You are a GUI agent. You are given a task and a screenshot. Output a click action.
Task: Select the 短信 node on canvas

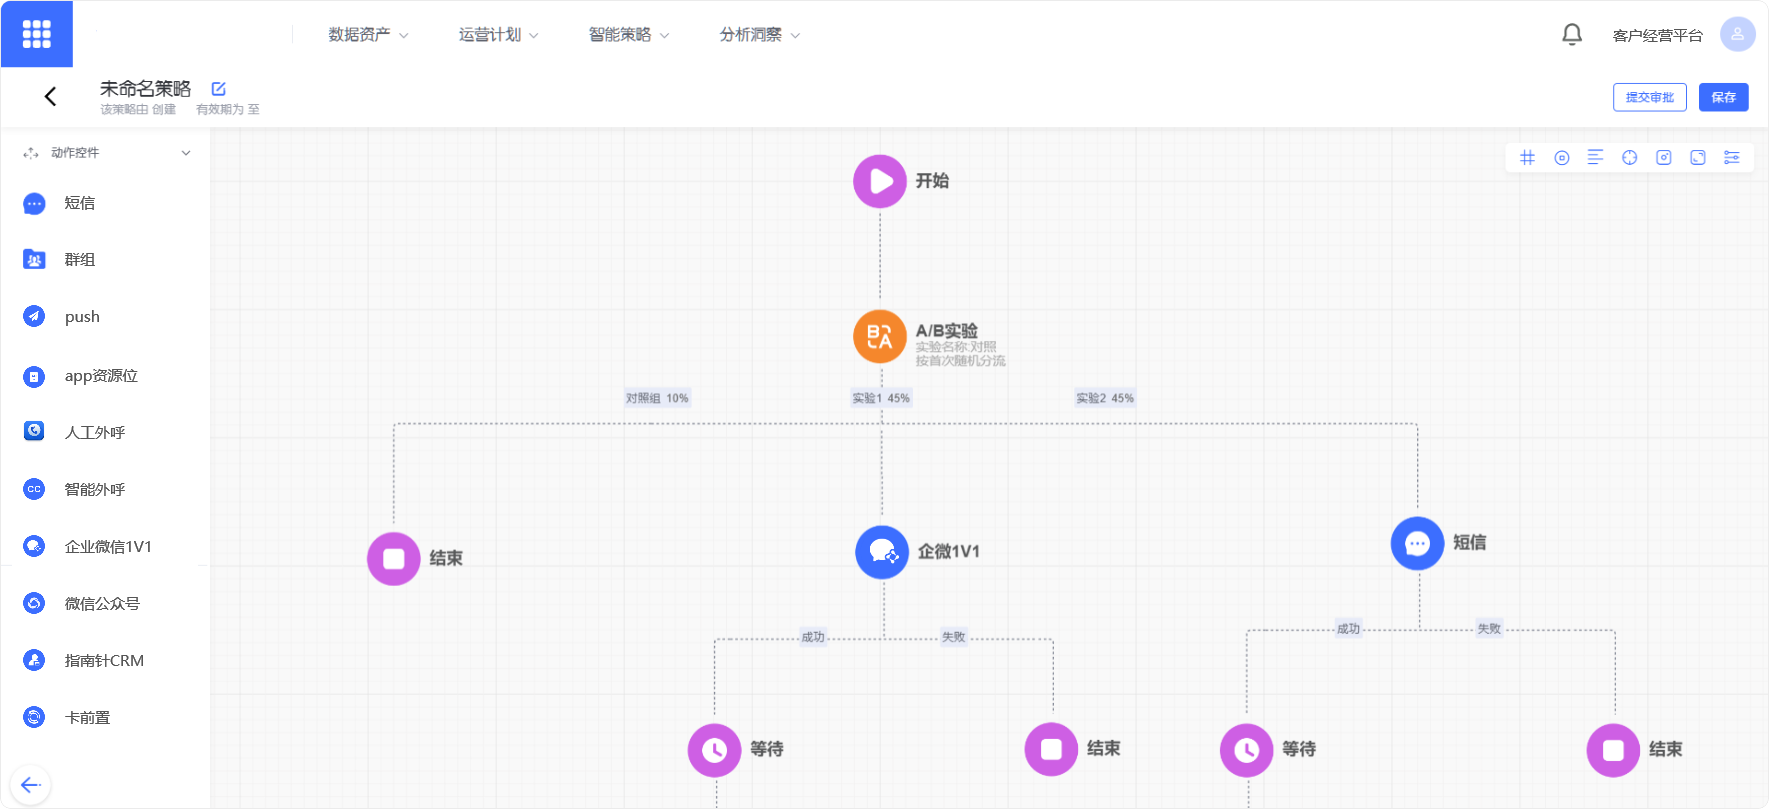coord(1417,543)
